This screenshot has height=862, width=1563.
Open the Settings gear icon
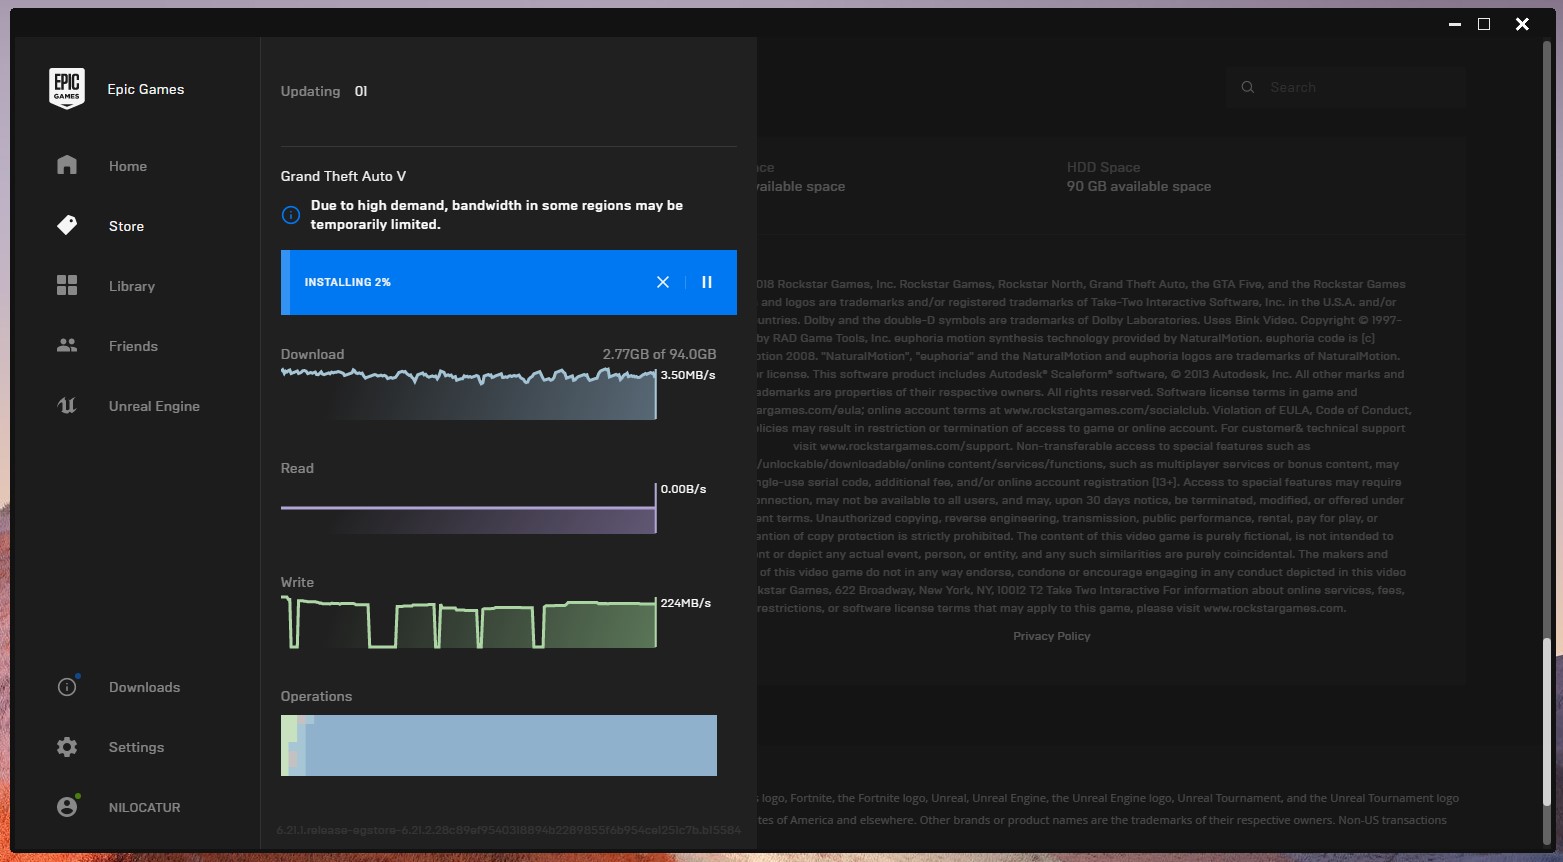pyautogui.click(x=67, y=747)
